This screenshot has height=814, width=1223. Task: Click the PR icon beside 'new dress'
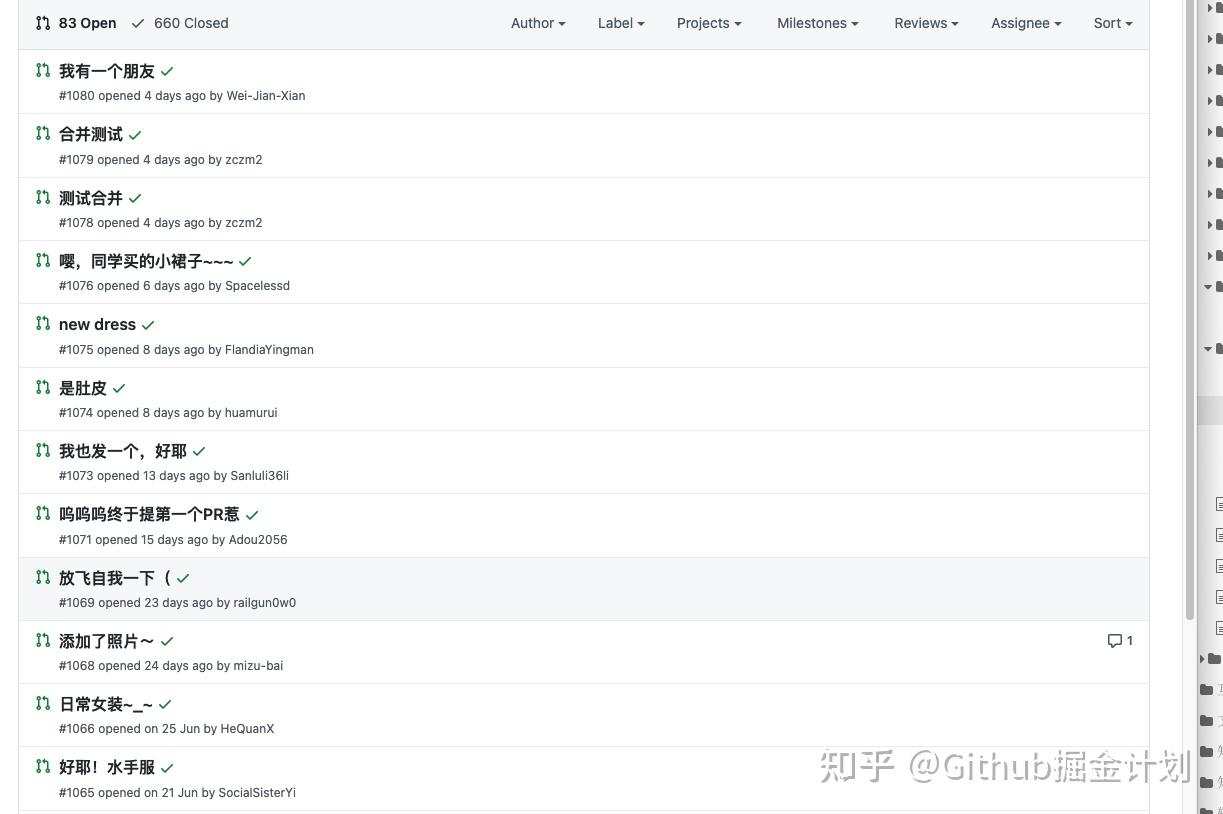43,323
